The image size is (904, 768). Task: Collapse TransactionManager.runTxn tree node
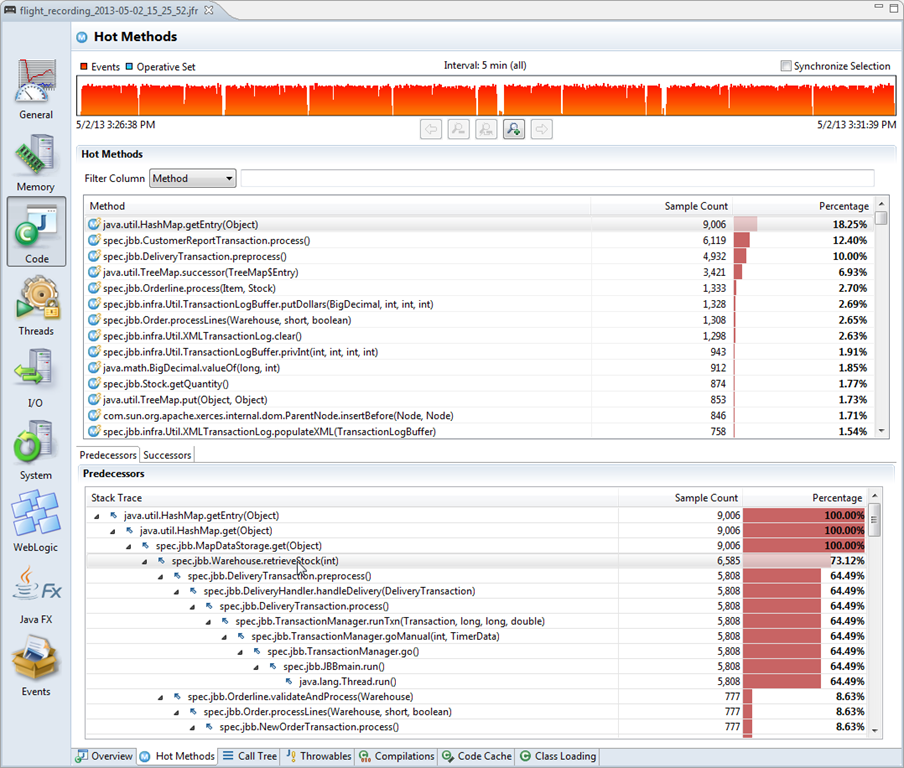[208, 622]
